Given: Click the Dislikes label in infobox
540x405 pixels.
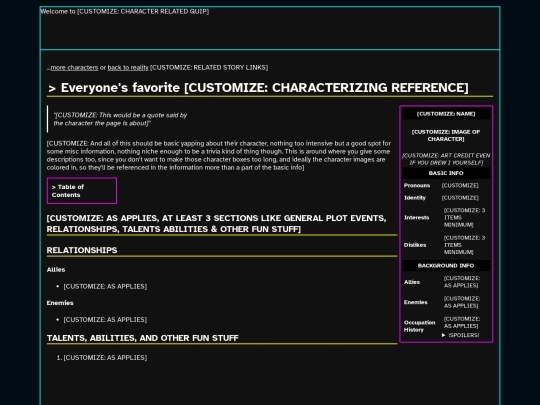Looking at the screenshot, I should [415, 245].
